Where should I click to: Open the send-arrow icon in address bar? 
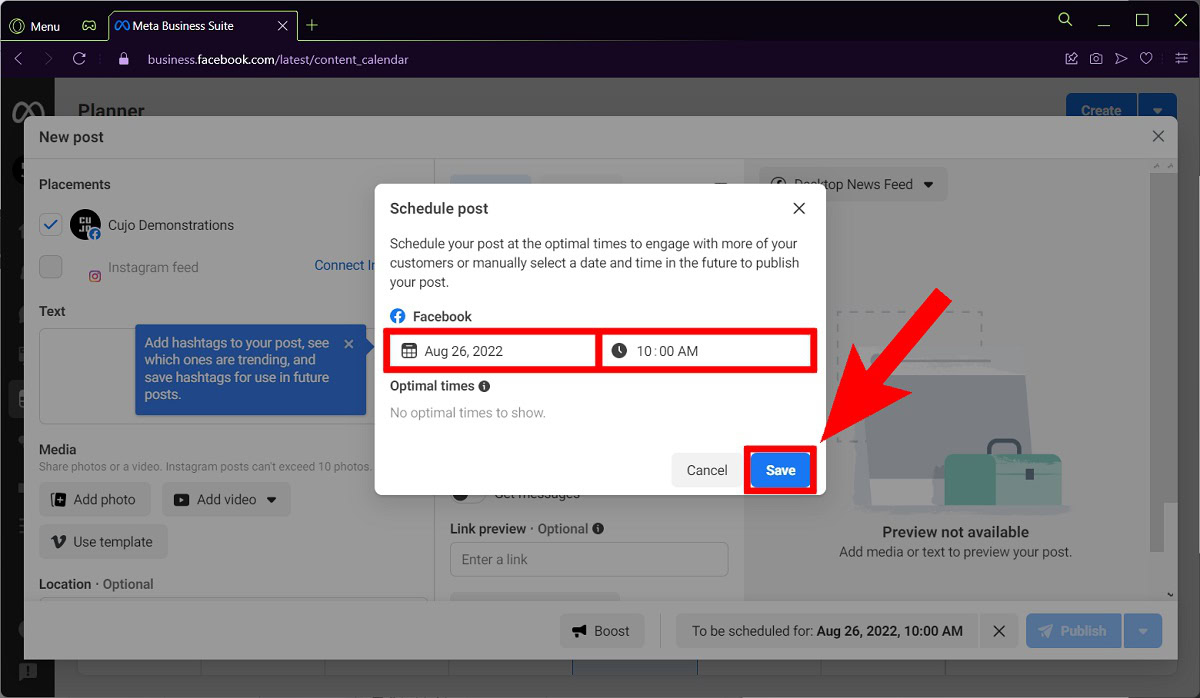click(1121, 59)
